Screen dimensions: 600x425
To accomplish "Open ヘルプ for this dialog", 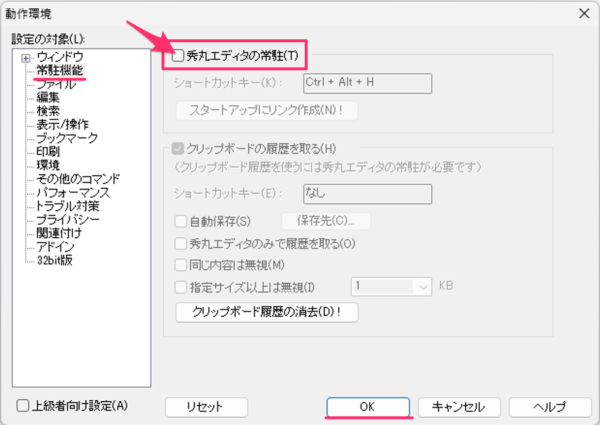I will pos(549,407).
